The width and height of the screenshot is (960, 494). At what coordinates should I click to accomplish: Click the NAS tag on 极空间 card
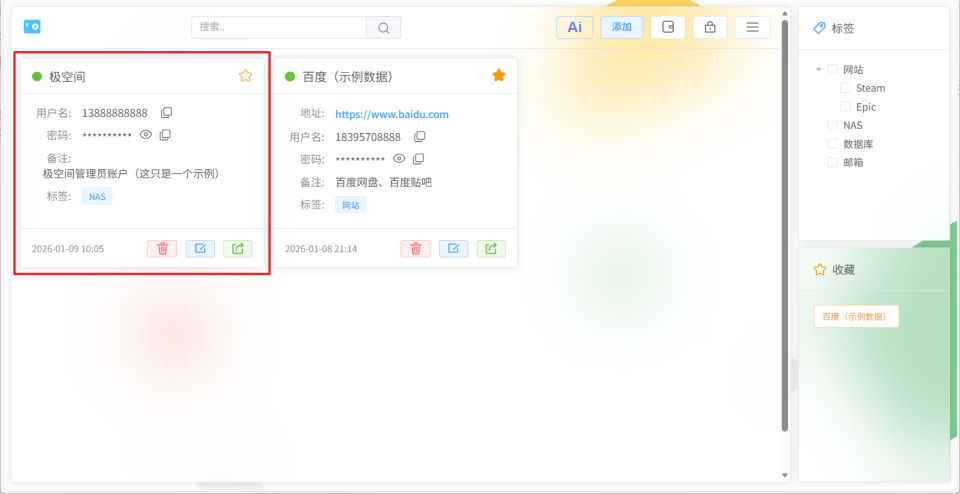tap(97, 196)
